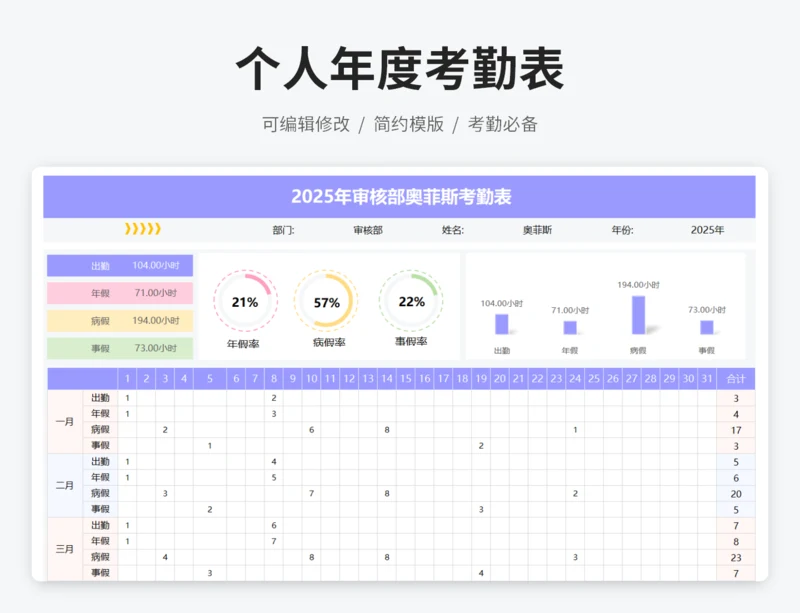800x613 pixels.
Task: Click the 出勤 bar showing 104.00小时
Action: 501,323
